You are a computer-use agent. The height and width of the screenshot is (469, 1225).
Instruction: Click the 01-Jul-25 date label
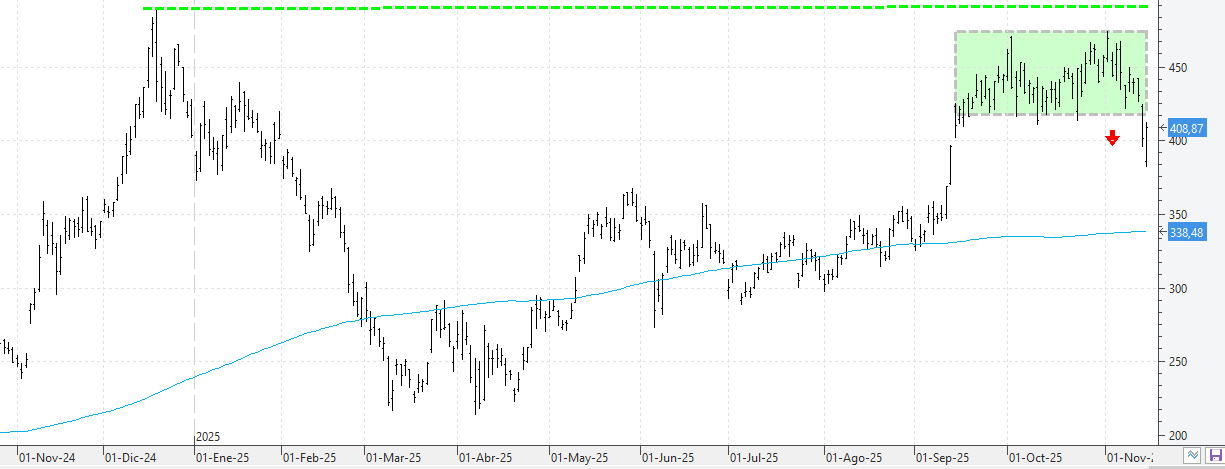755,457
